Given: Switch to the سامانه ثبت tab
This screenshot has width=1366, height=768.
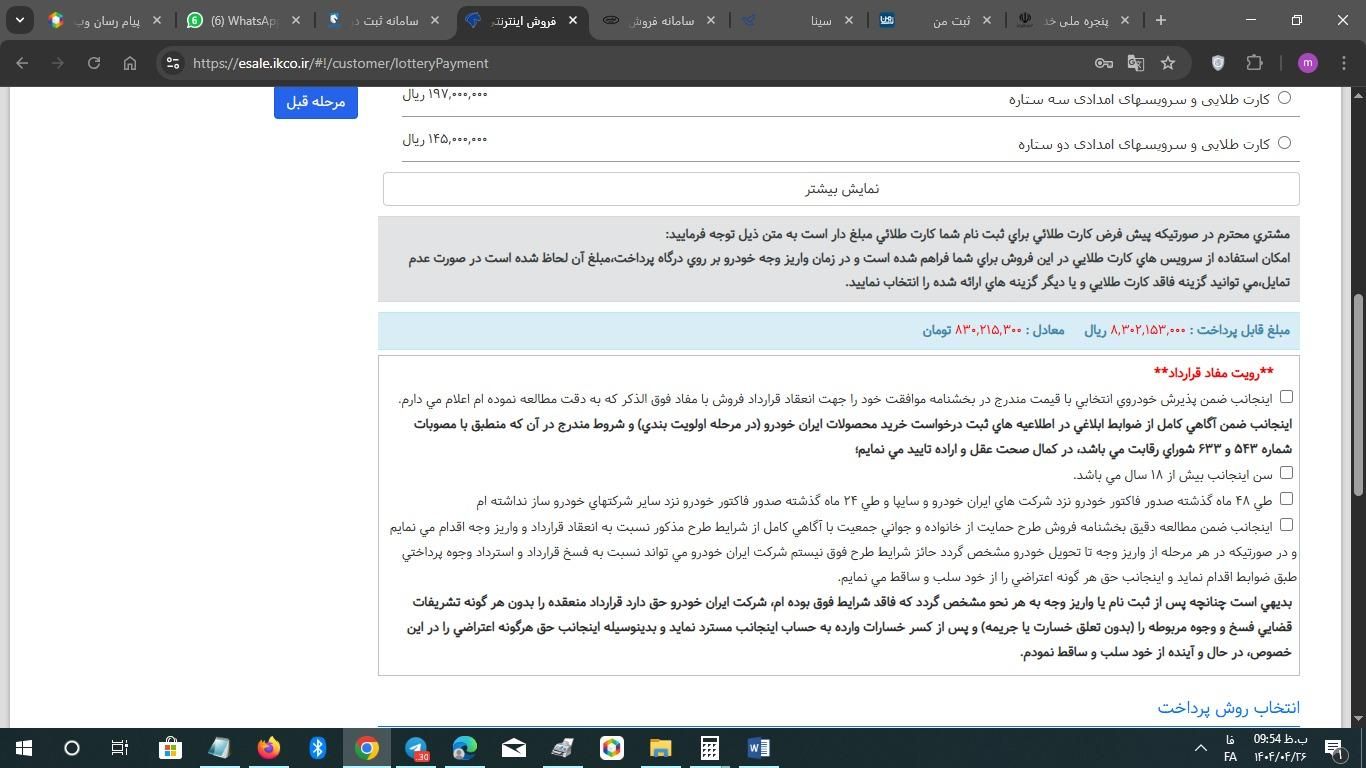Looking at the screenshot, I should tap(384, 20).
